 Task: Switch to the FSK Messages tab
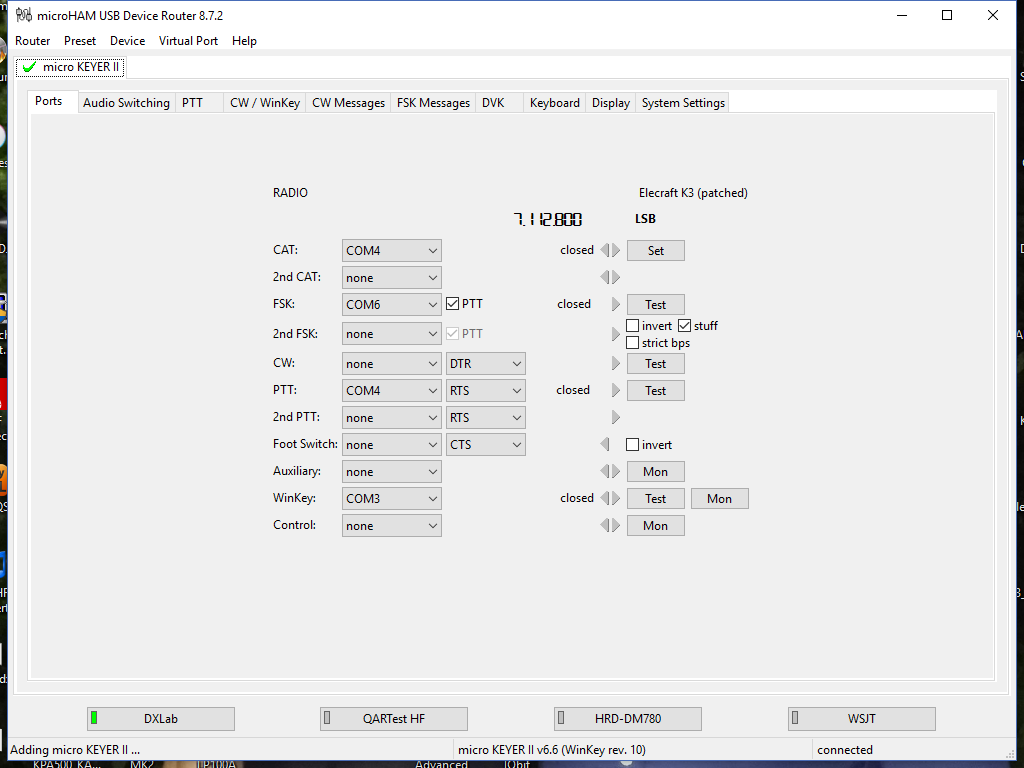pos(432,102)
